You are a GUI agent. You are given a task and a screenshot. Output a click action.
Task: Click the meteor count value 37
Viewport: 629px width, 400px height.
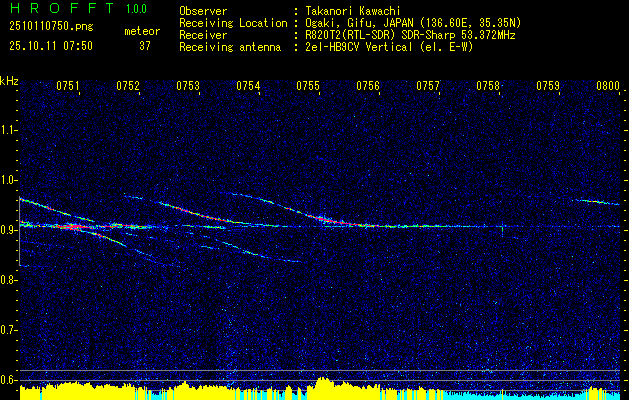click(x=144, y=46)
